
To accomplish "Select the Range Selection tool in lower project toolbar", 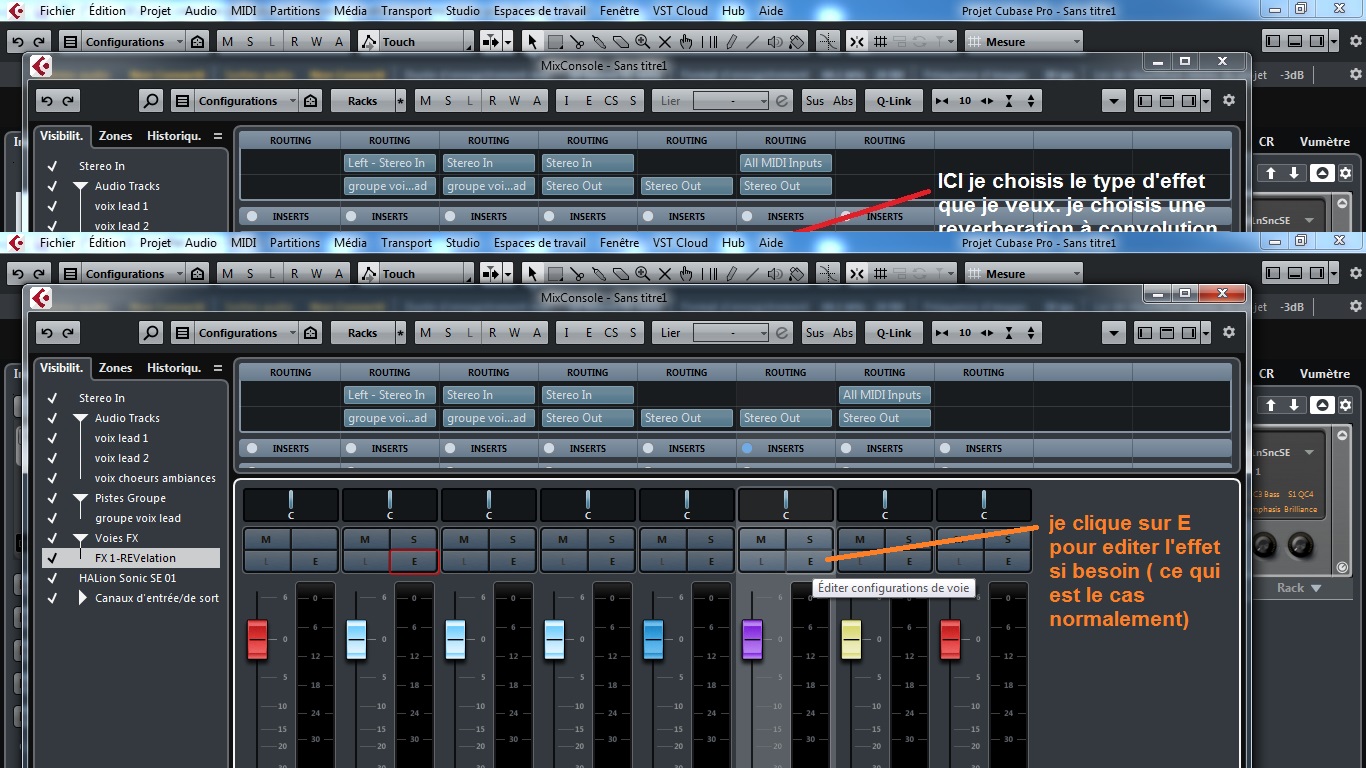I will 555,274.
